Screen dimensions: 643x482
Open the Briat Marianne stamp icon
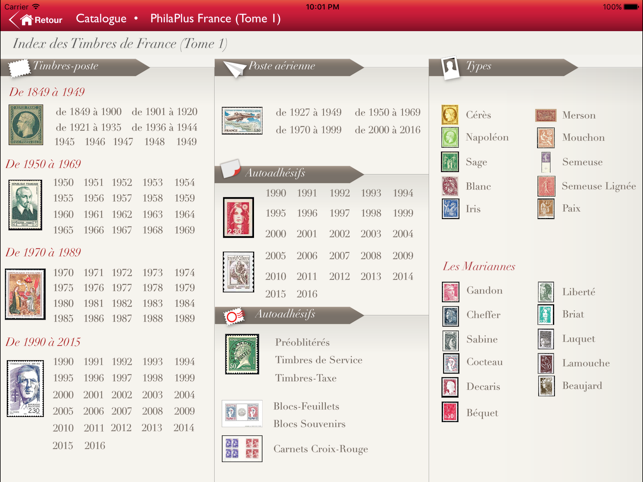pos(546,314)
